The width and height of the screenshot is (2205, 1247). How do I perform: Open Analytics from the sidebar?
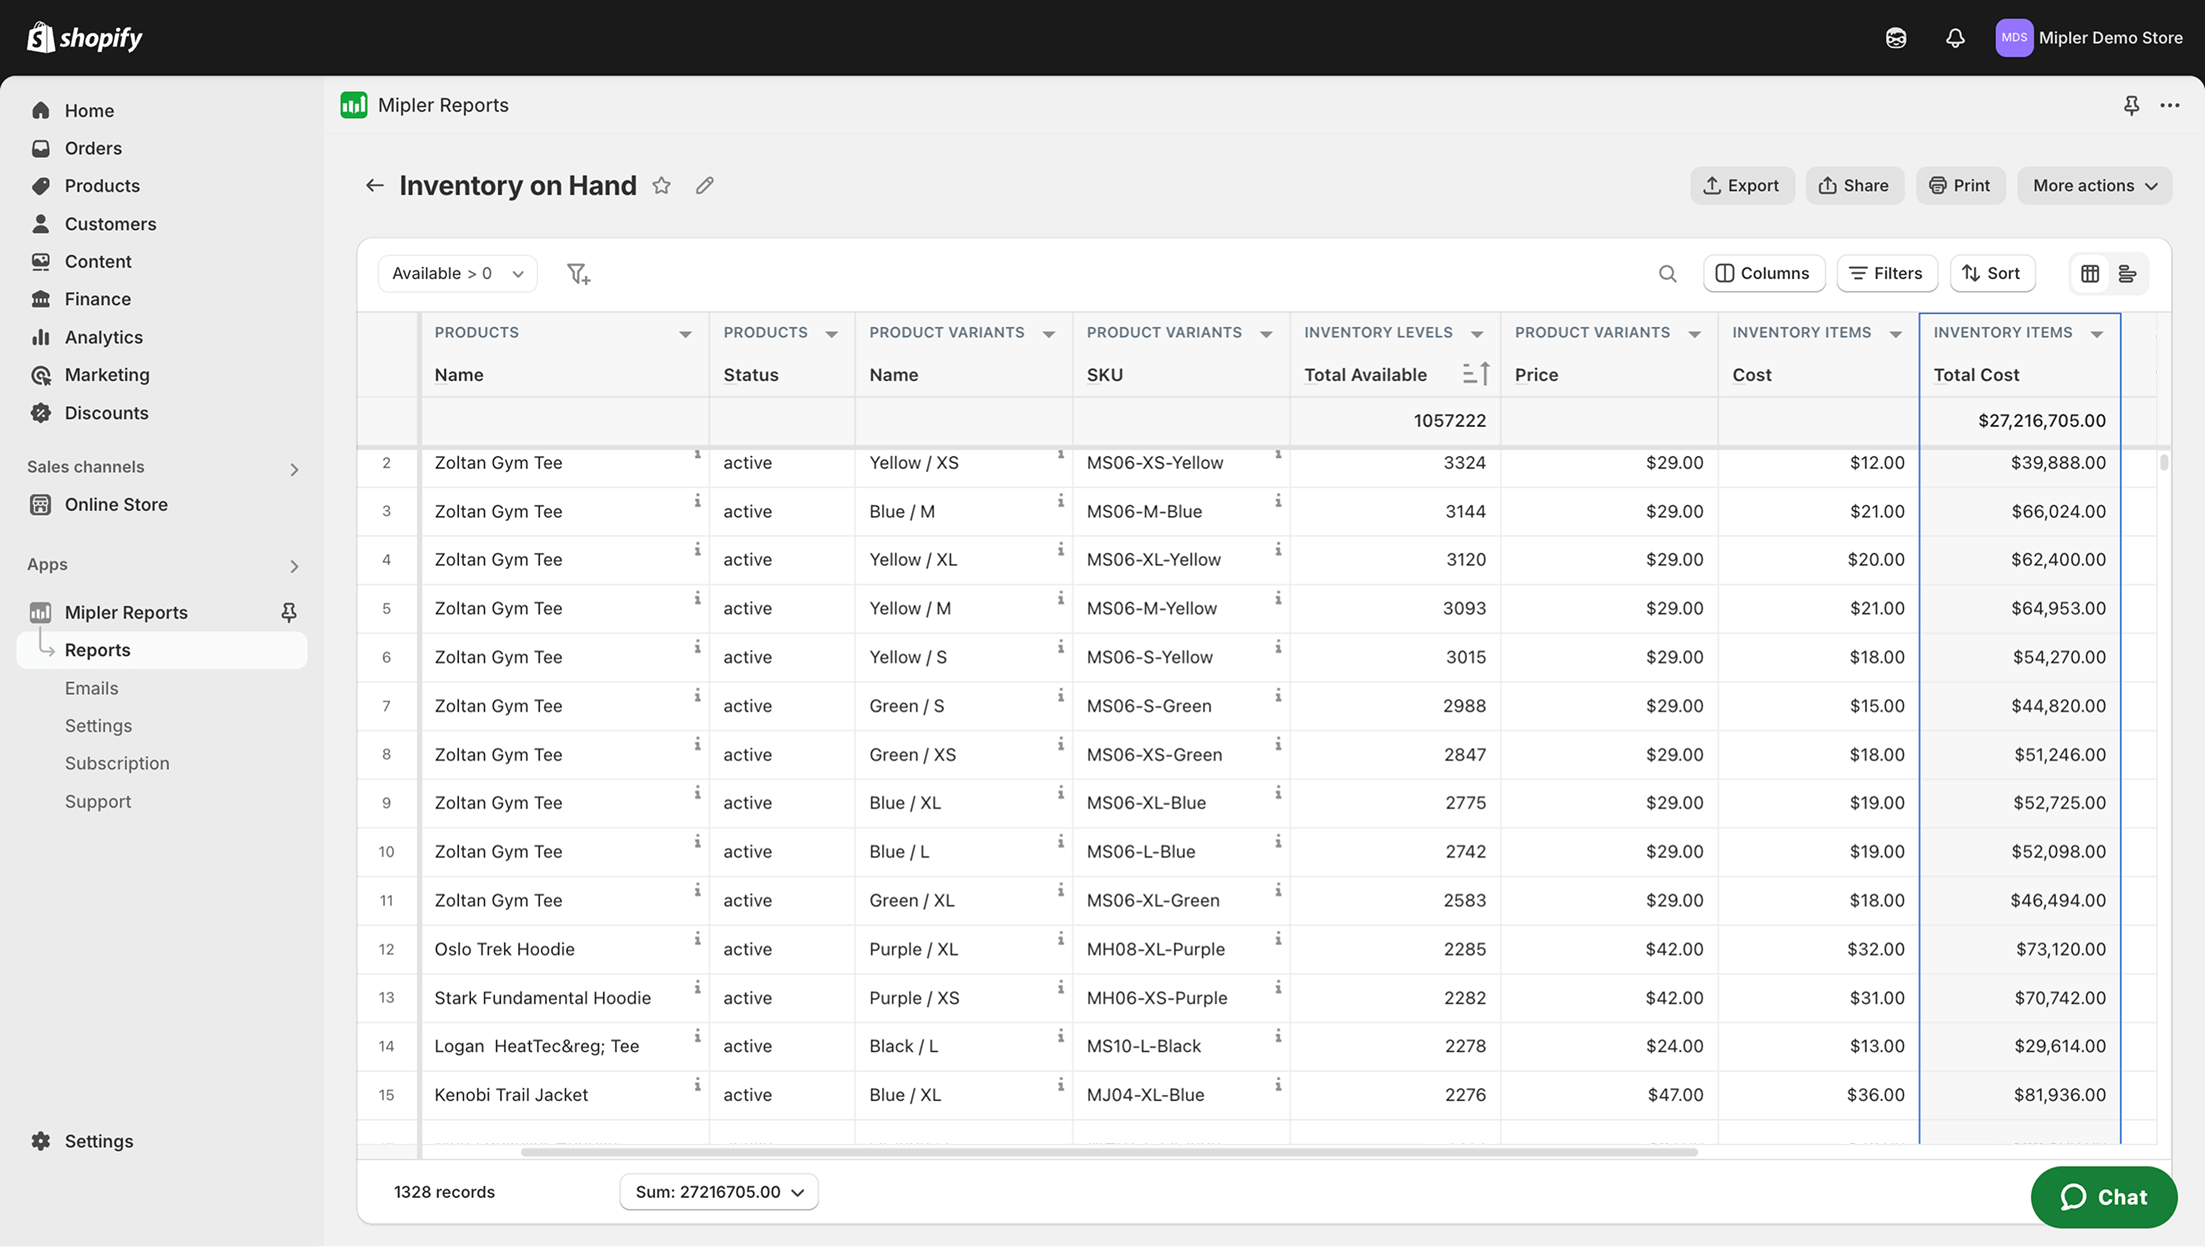click(103, 337)
